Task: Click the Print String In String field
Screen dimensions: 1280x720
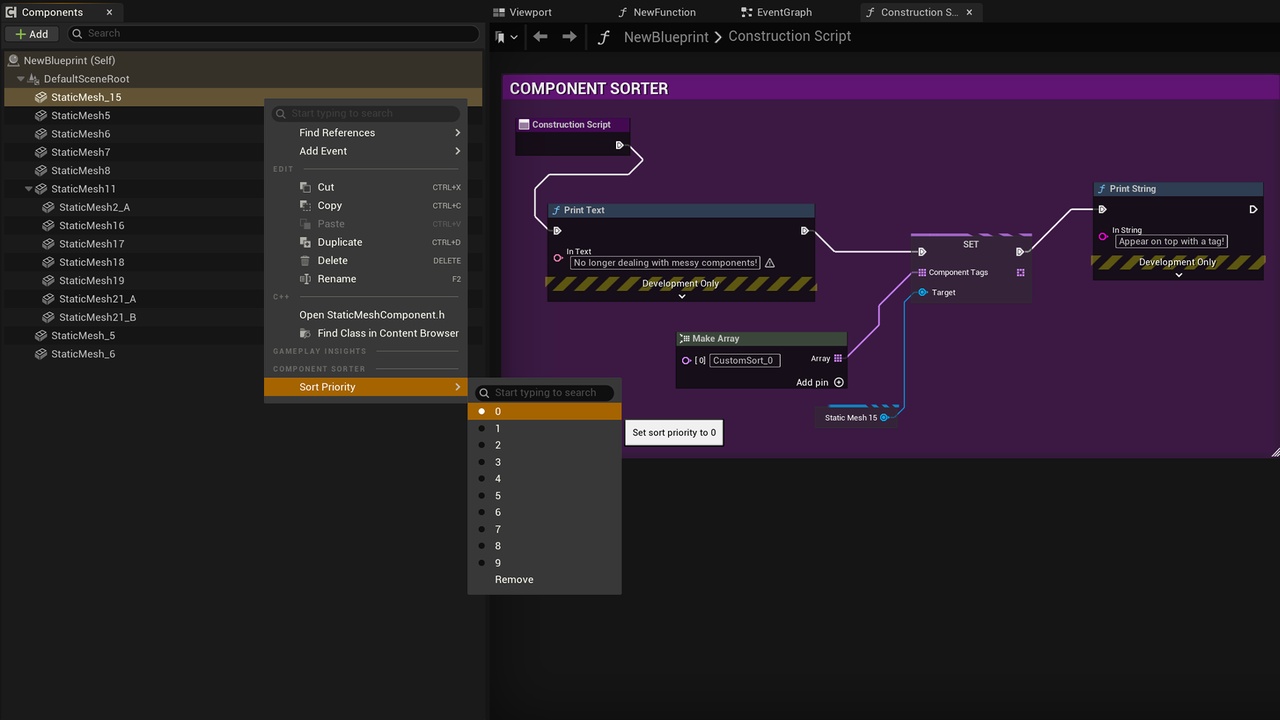Action: [x=1171, y=241]
